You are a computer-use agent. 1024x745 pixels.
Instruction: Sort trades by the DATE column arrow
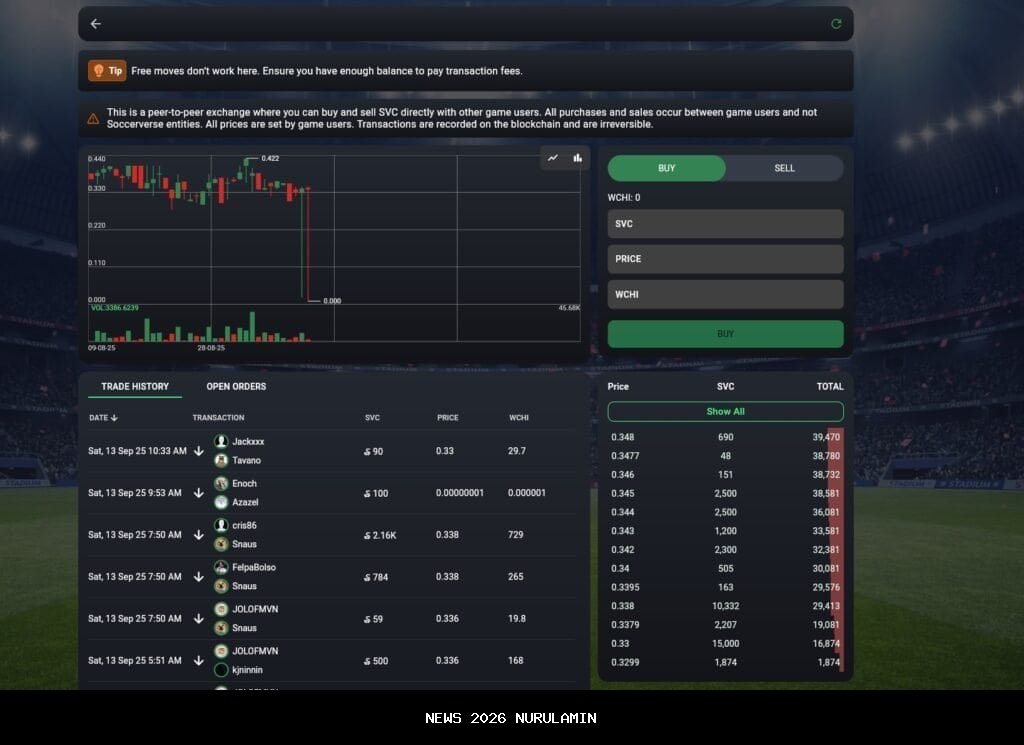tap(114, 418)
